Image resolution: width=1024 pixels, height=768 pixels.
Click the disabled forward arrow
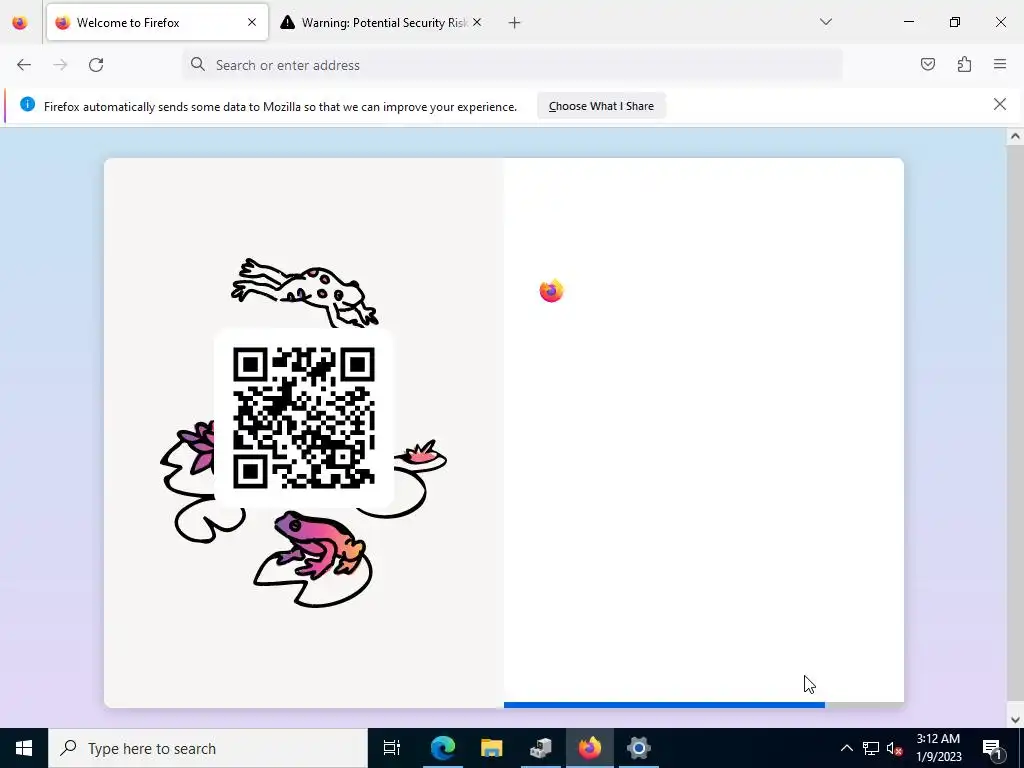60,65
